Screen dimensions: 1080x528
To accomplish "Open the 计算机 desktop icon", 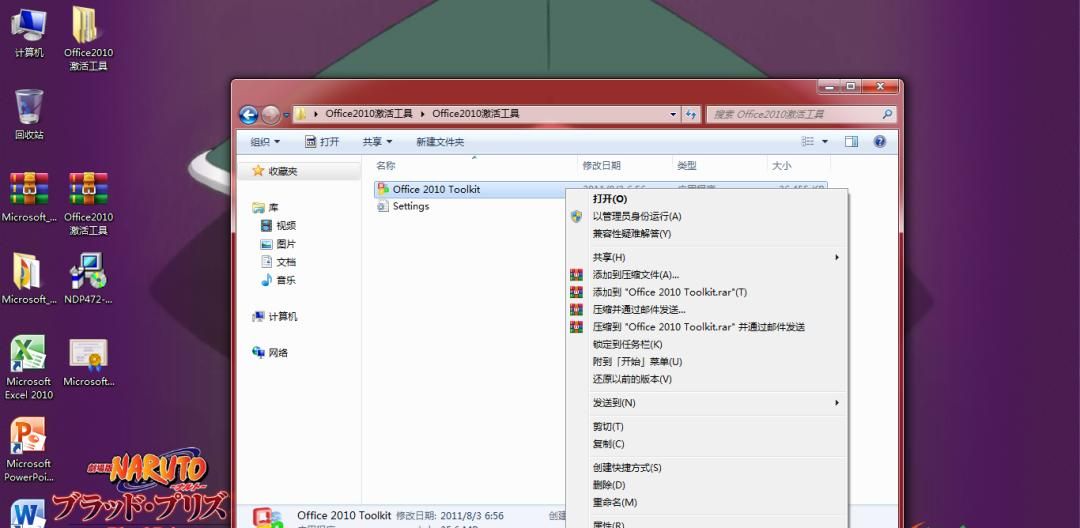I will (29, 32).
